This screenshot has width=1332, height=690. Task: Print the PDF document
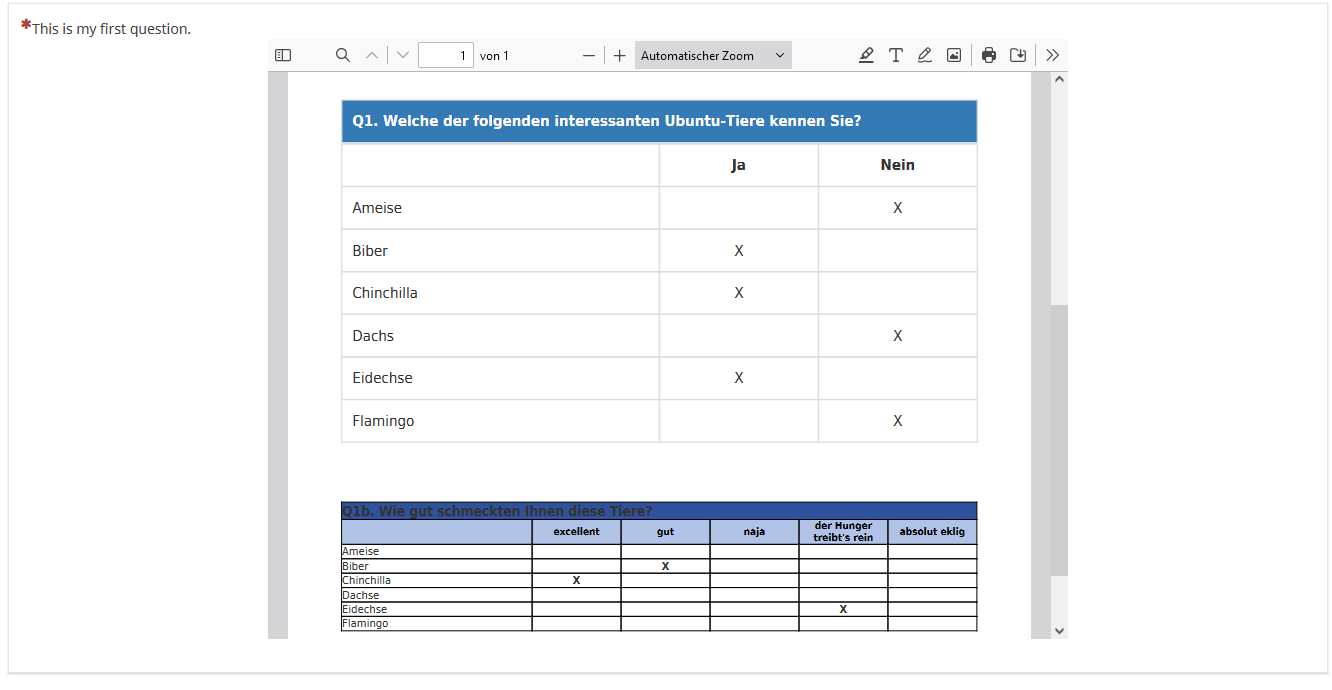pos(989,56)
